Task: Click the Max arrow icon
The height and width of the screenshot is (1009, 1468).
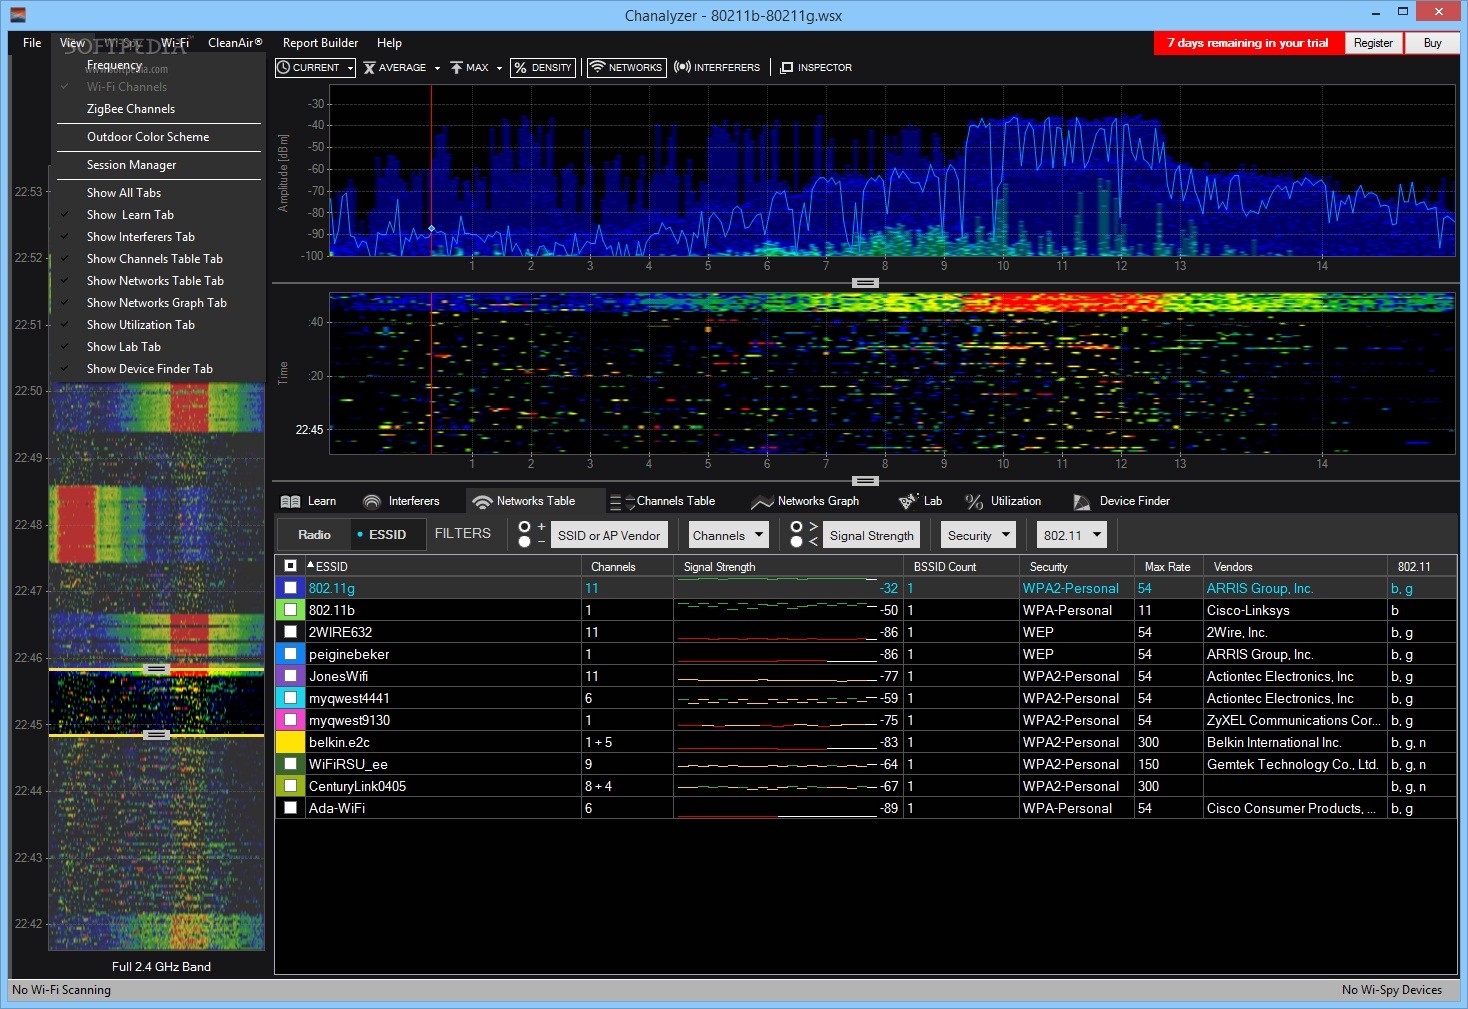Action: (456, 67)
